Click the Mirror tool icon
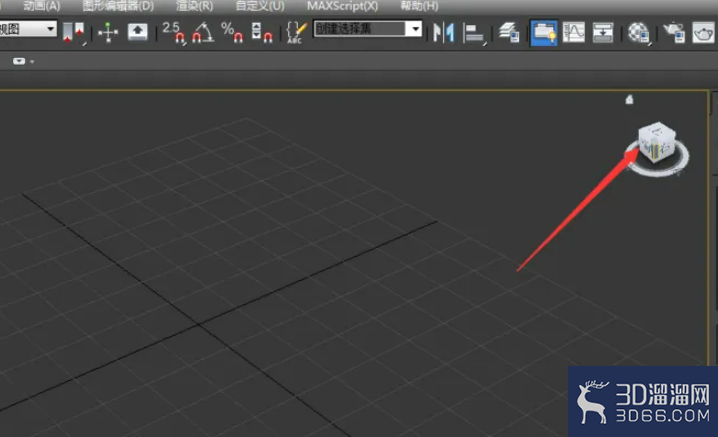718x437 pixels. click(x=444, y=33)
